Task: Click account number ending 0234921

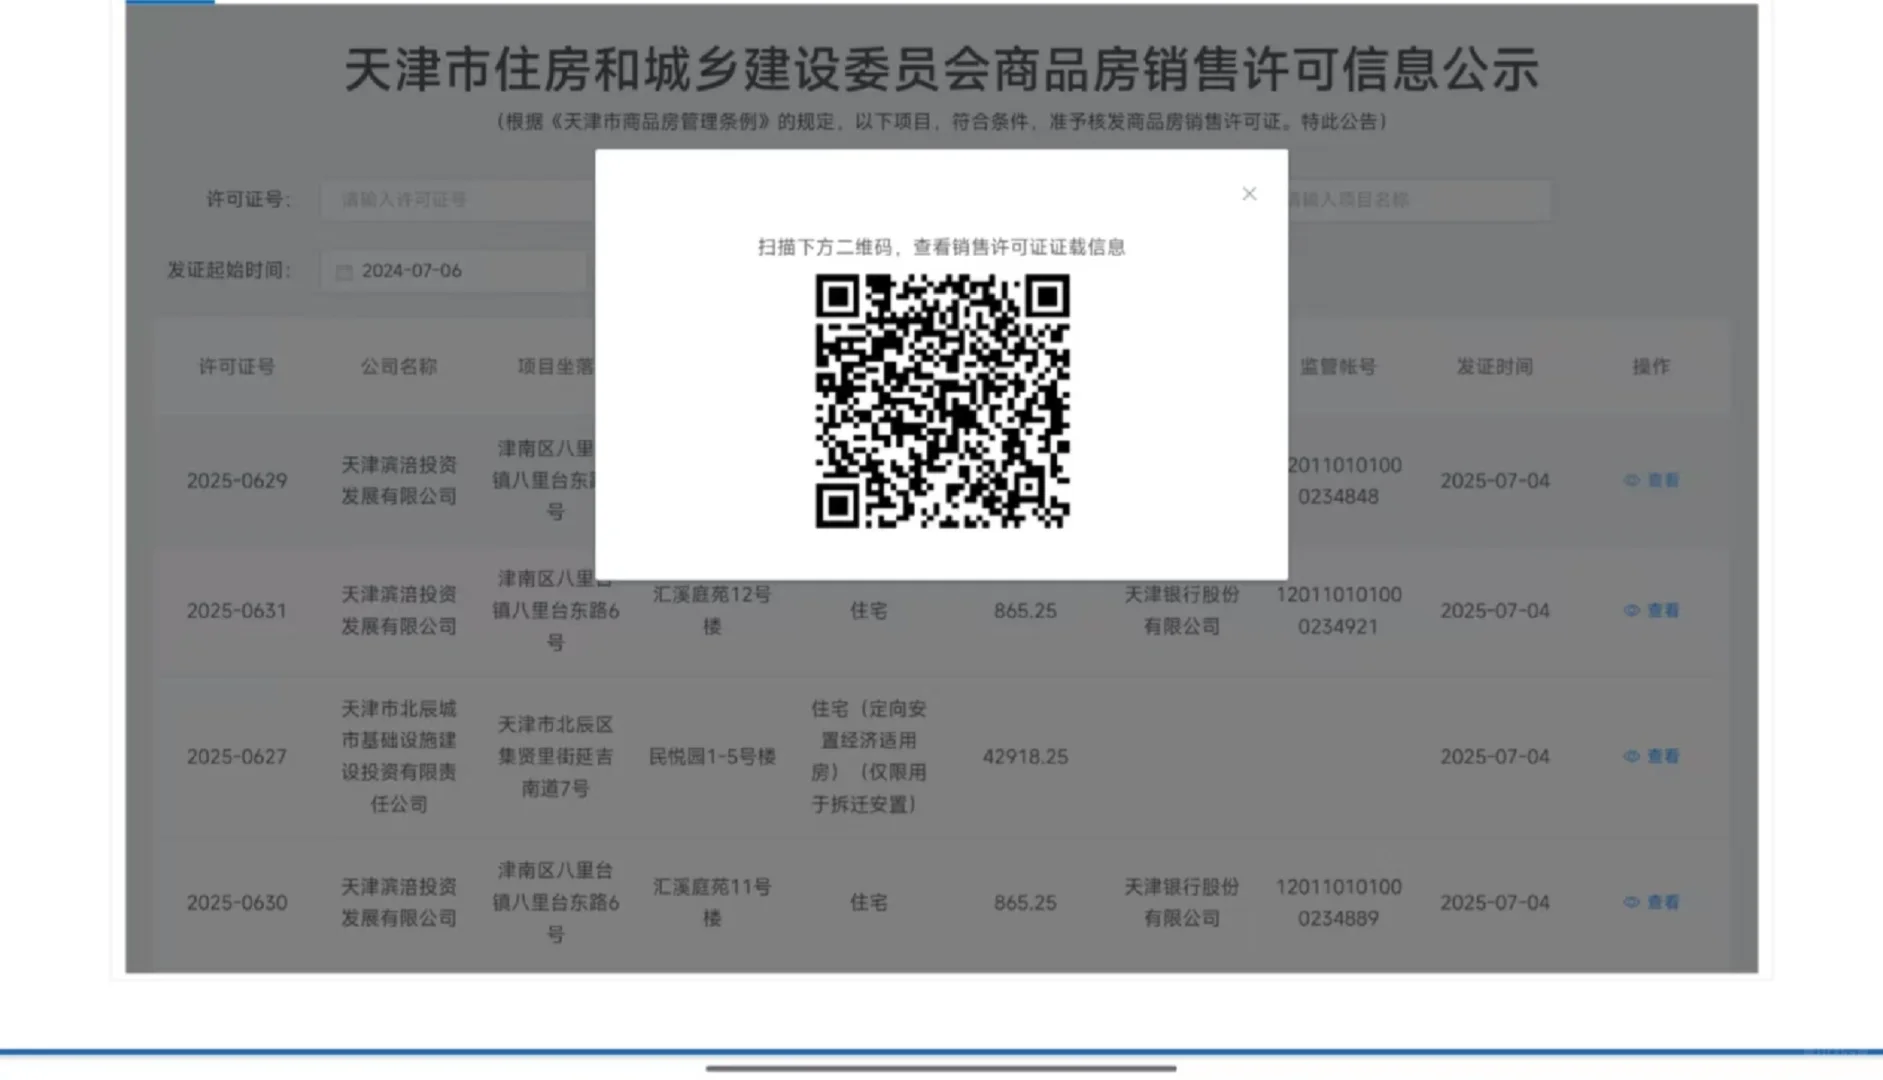Action: pyautogui.click(x=1338, y=611)
